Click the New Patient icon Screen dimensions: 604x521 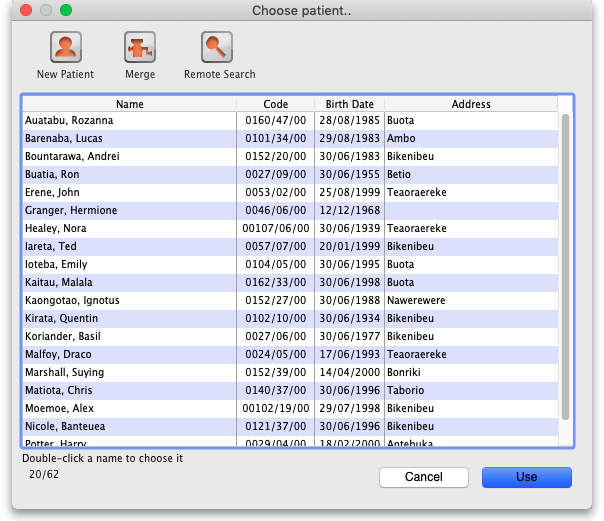click(66, 47)
